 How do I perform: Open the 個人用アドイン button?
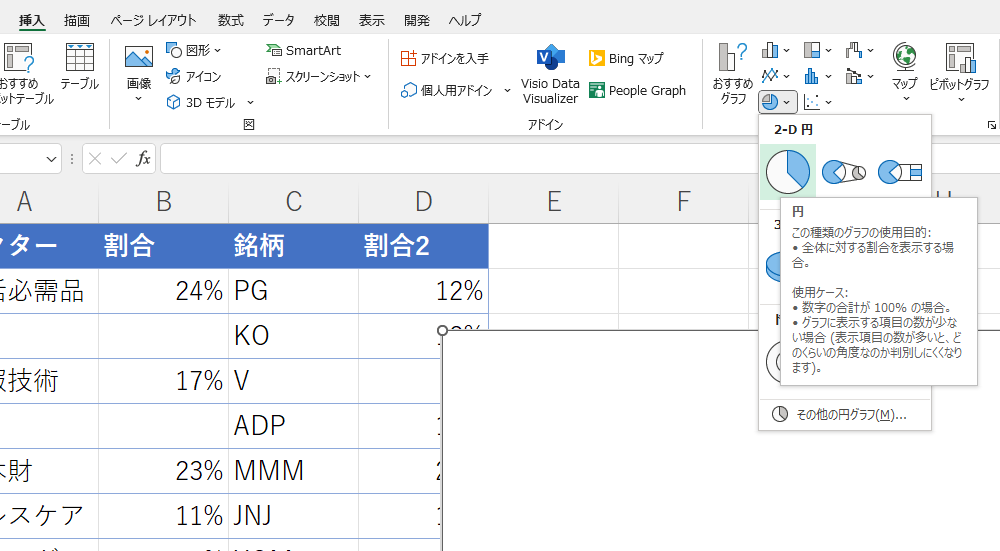pyautogui.click(x=446, y=91)
